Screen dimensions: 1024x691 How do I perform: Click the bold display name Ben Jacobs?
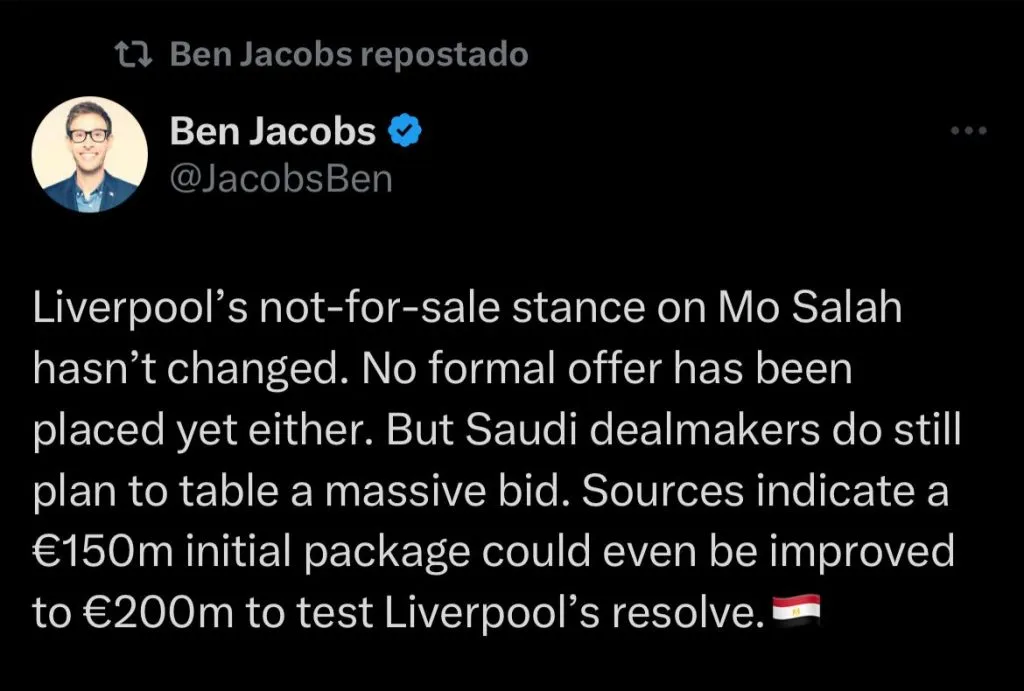273,131
